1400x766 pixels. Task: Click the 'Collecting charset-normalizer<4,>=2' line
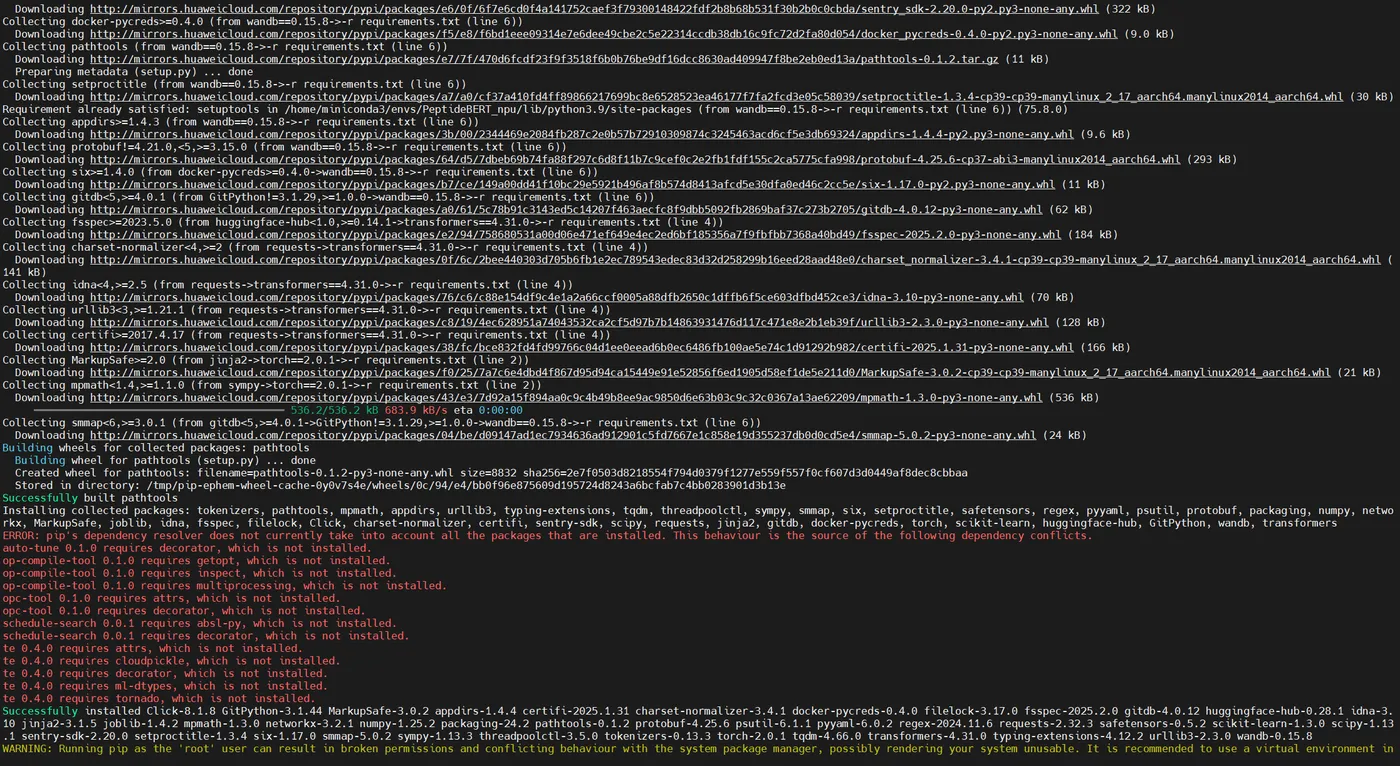[326, 248]
